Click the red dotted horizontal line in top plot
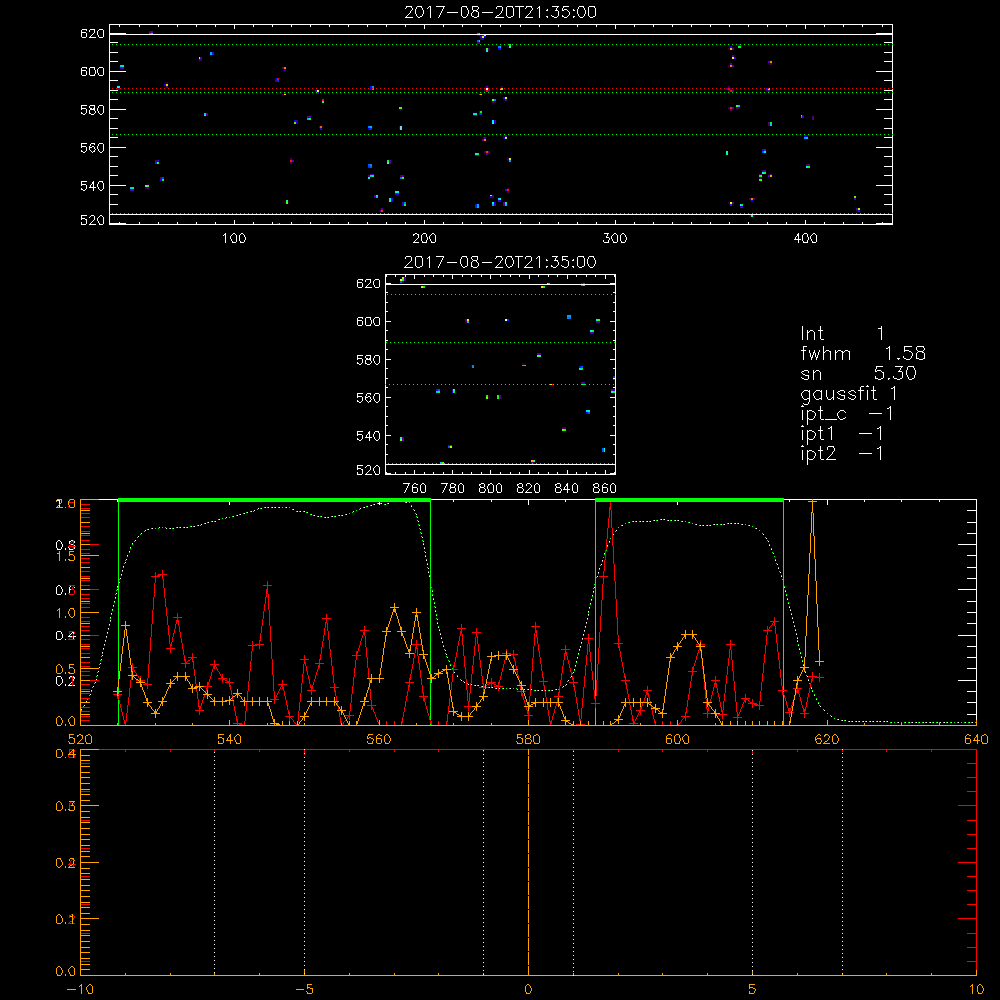Viewport: 1000px width, 1000px height. 501,89
